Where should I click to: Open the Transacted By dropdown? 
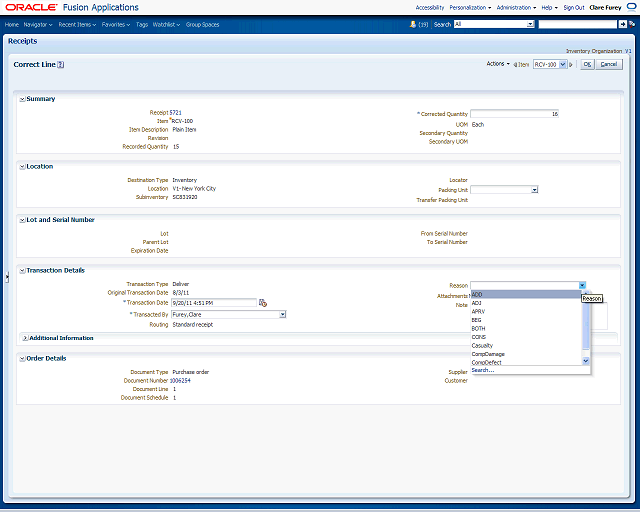(282, 314)
